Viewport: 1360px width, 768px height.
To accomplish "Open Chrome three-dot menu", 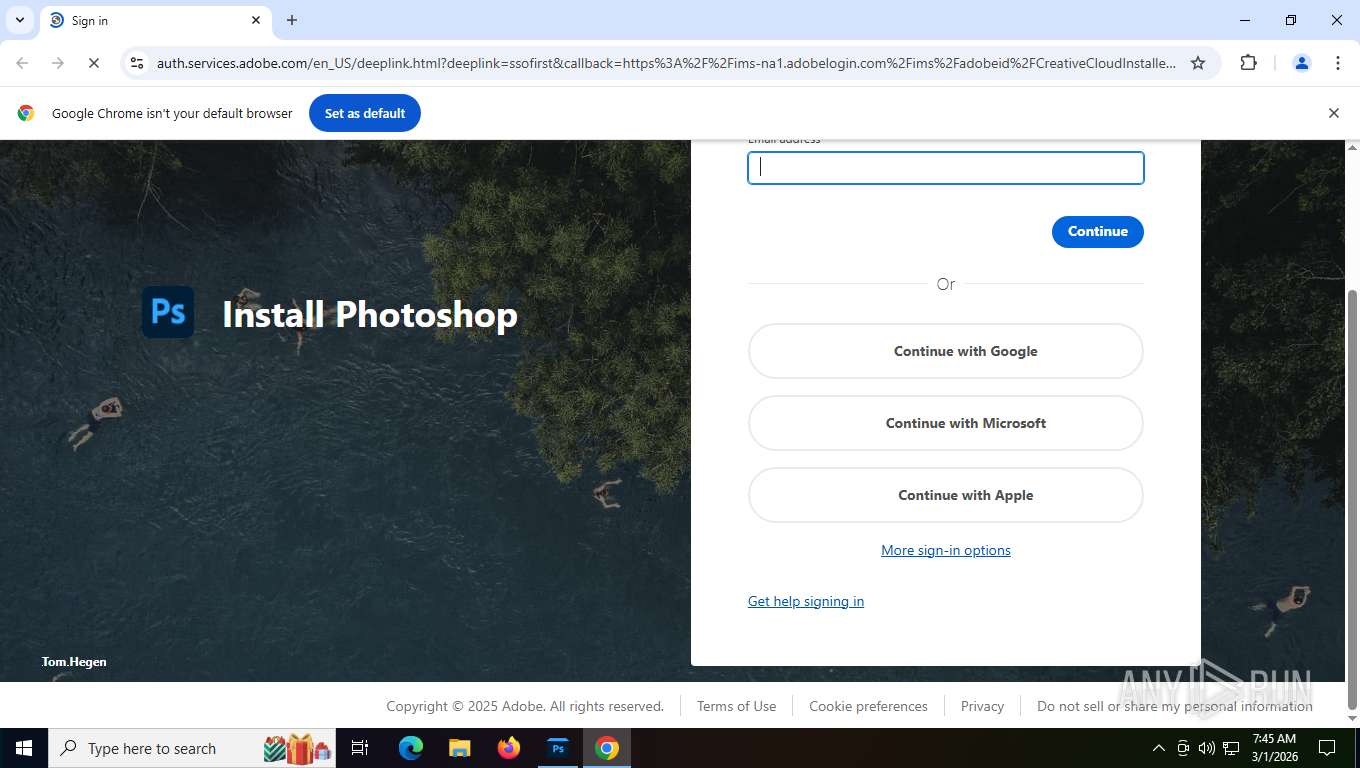I will pyautogui.click(x=1338, y=63).
